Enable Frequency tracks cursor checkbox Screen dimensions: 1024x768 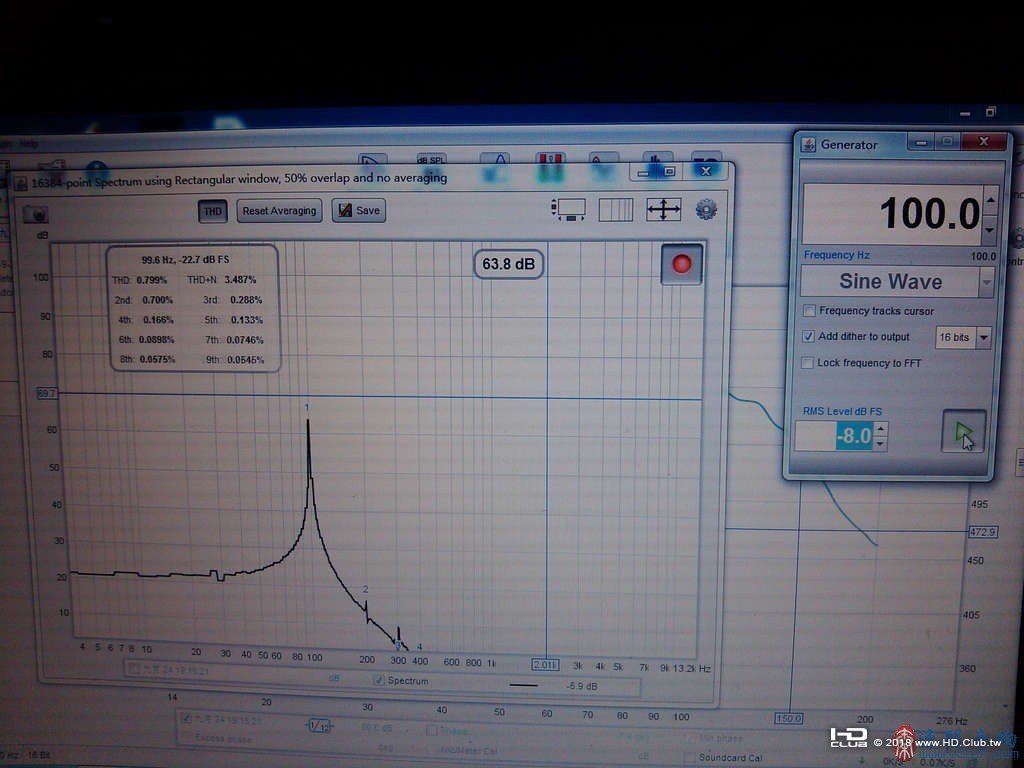809,311
